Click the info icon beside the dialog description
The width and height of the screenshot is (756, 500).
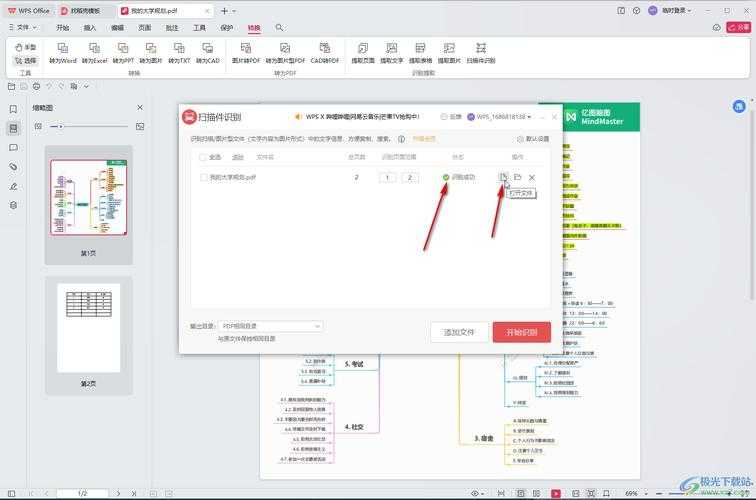point(401,139)
